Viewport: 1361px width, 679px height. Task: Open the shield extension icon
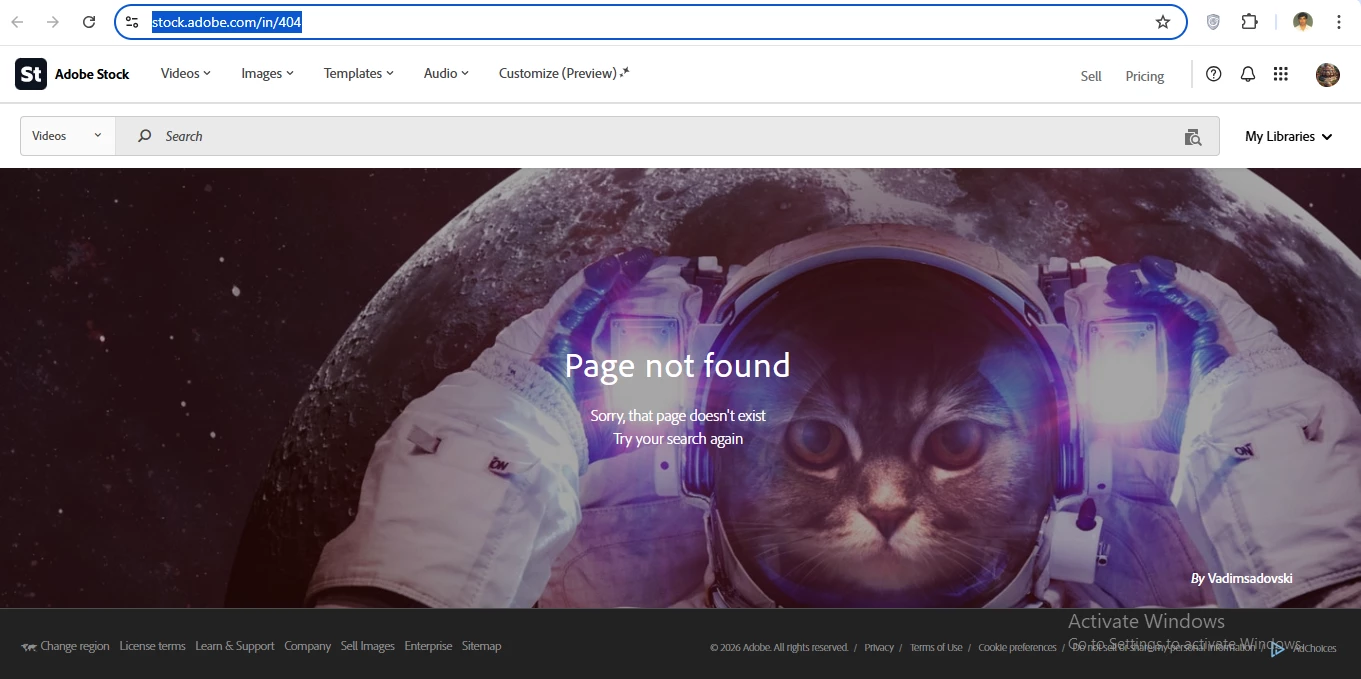pos(1213,22)
